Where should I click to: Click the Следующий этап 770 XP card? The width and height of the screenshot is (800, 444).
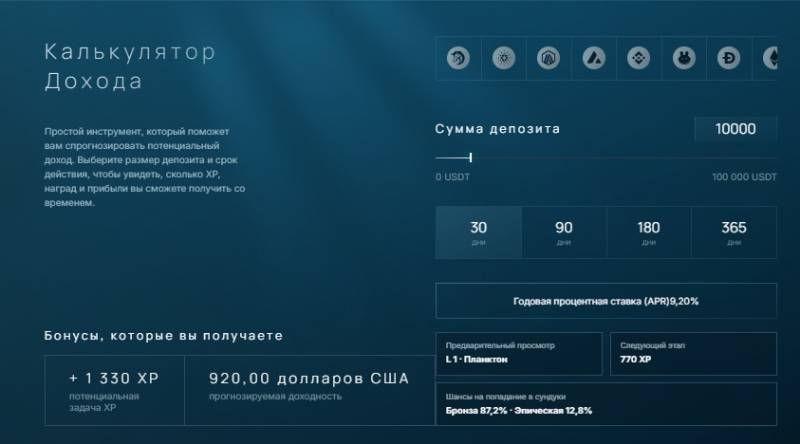[693, 354]
